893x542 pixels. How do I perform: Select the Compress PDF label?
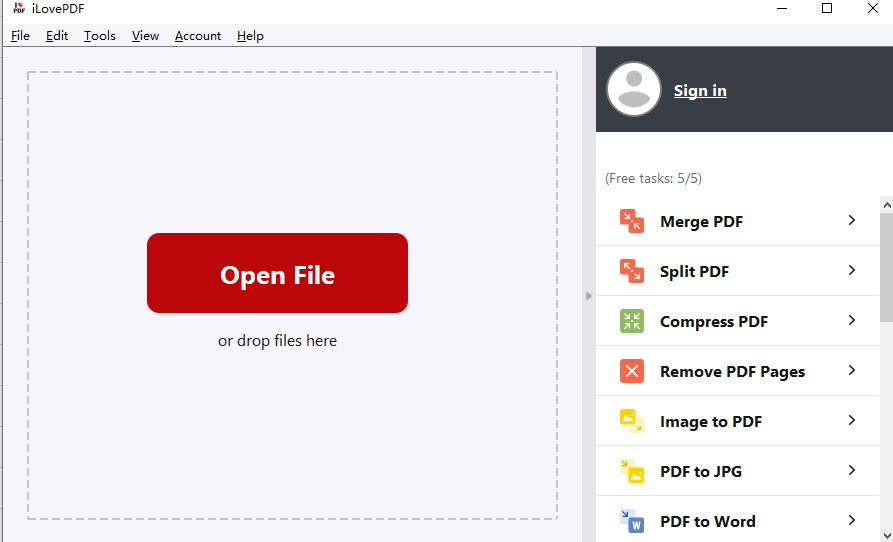click(x=714, y=322)
